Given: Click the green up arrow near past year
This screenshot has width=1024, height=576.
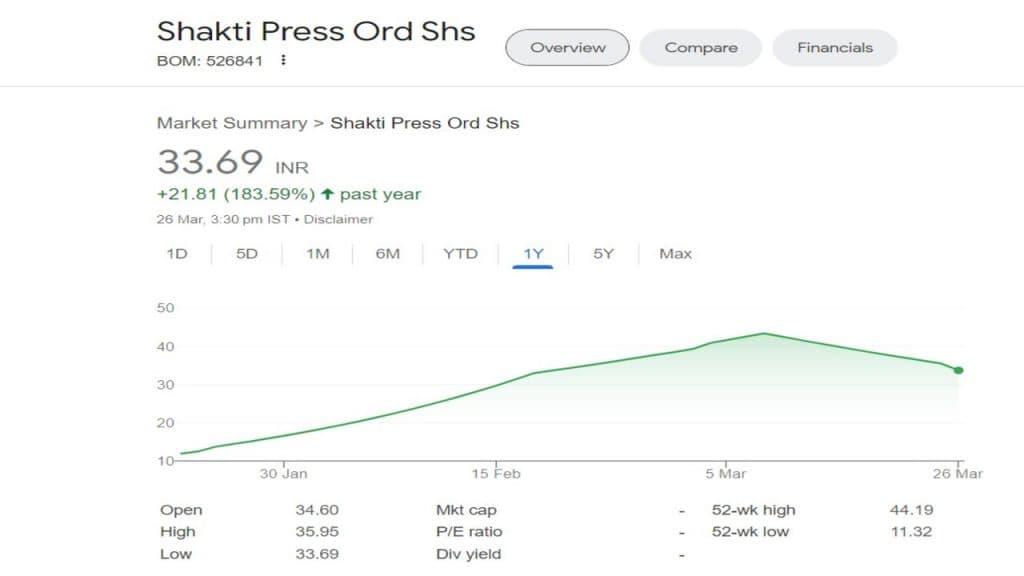Looking at the screenshot, I should tap(326, 194).
